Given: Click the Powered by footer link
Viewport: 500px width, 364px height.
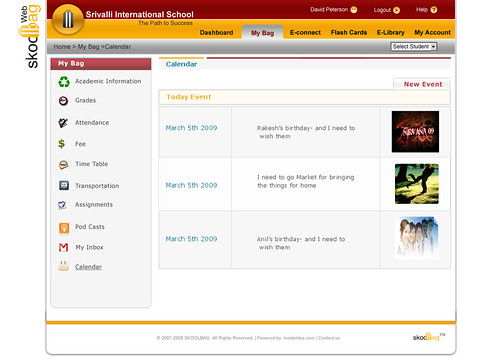Looking at the screenshot, I should point(286,338).
